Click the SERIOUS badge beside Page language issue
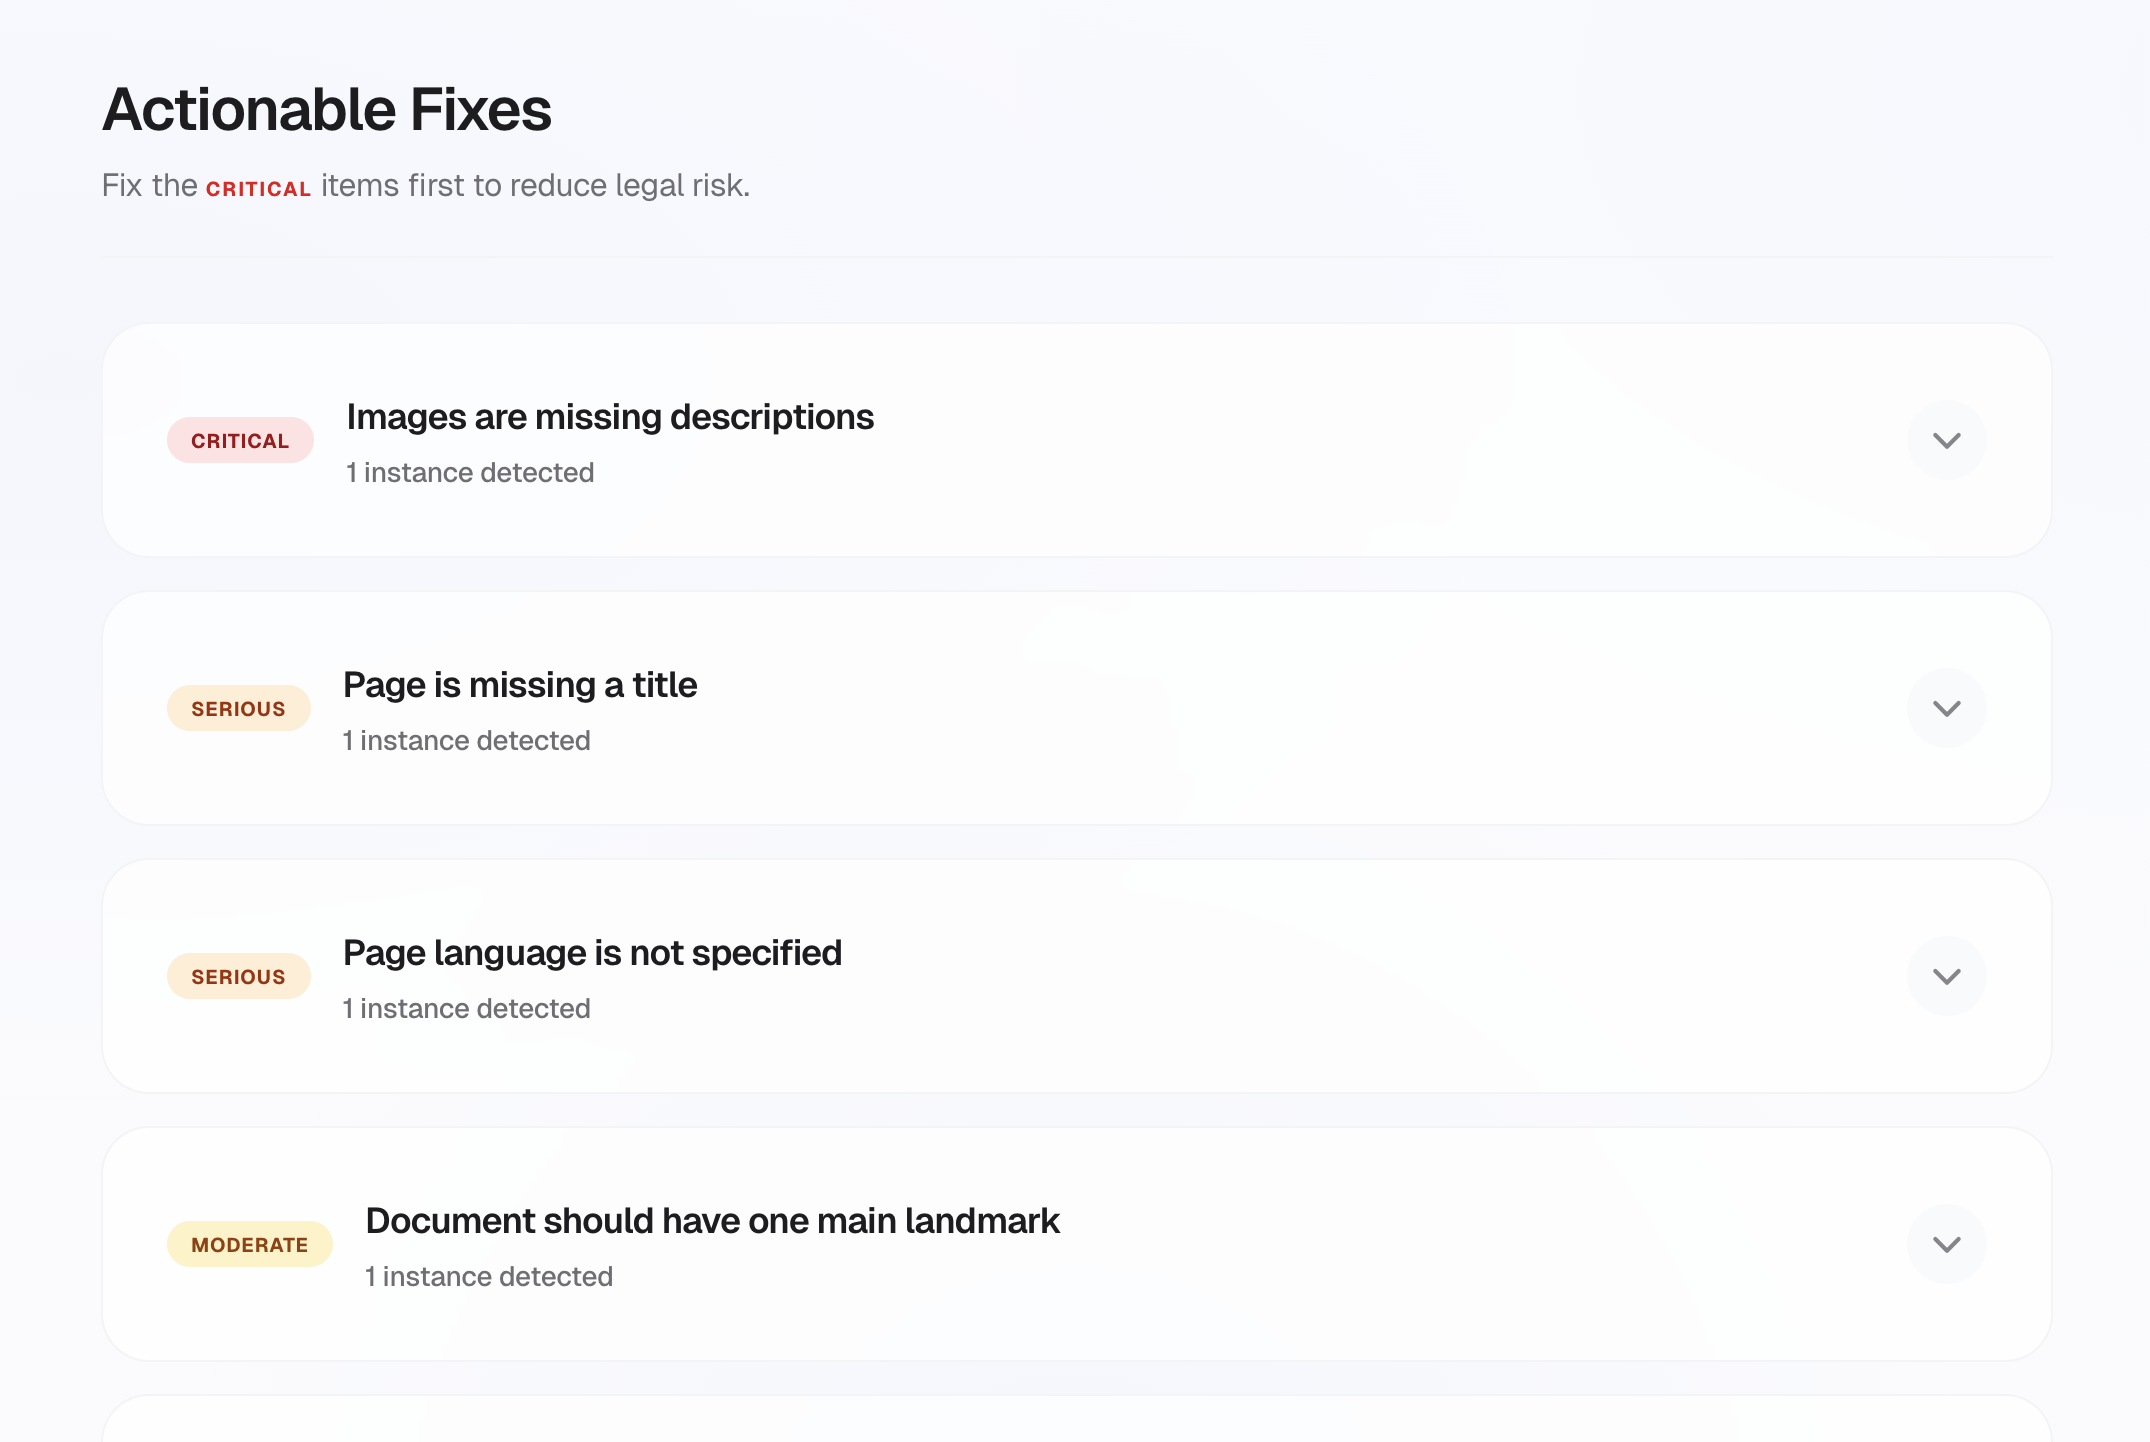The width and height of the screenshot is (2150, 1442). [x=238, y=977]
